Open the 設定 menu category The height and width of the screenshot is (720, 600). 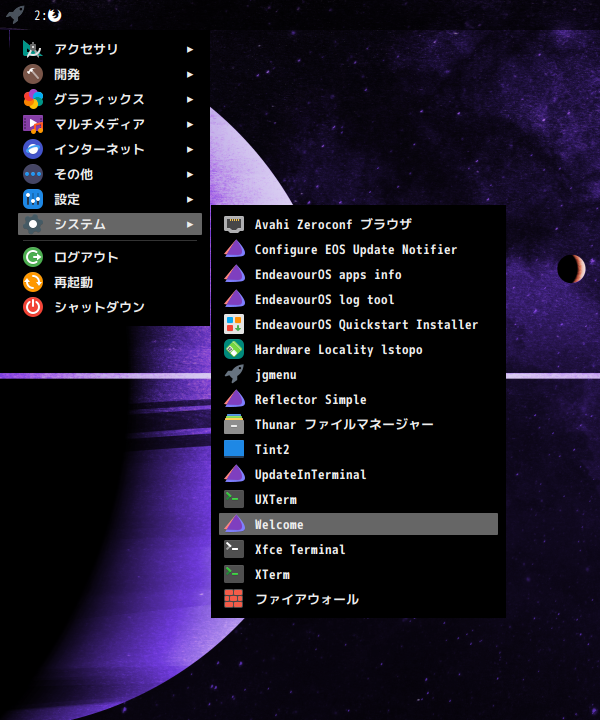point(110,199)
